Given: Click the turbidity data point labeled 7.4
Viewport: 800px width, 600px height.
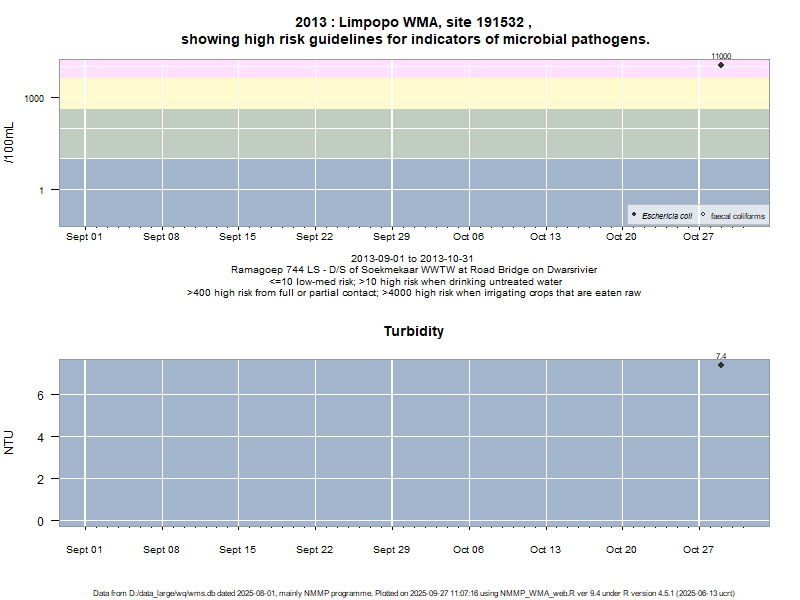Looking at the screenshot, I should [x=721, y=364].
